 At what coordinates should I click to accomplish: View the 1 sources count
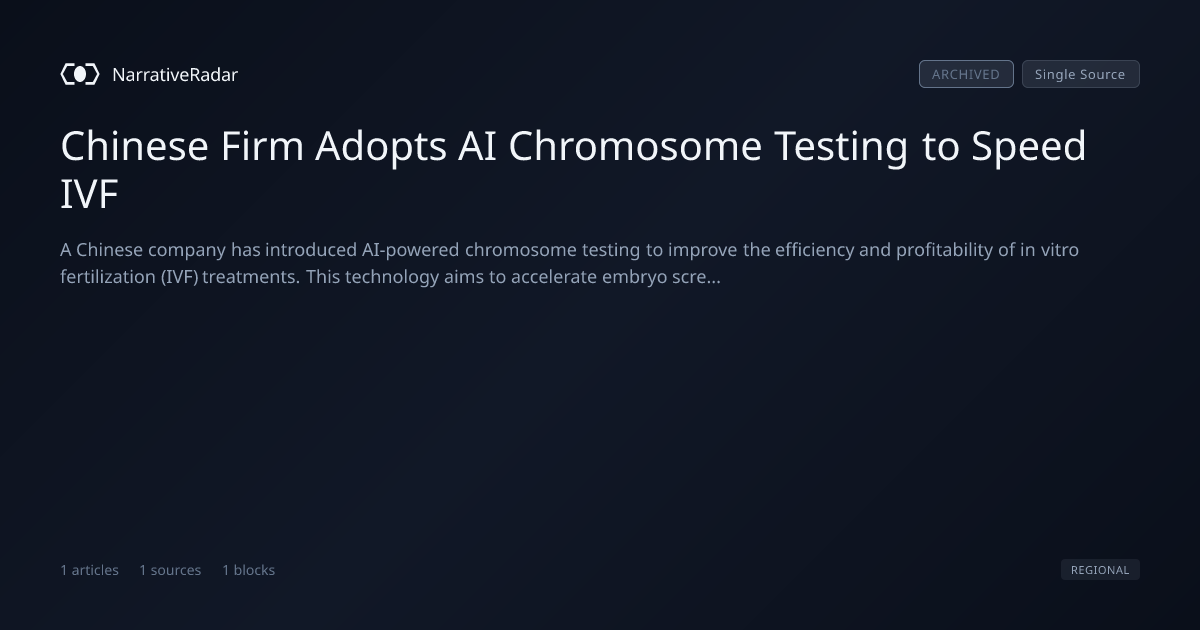point(170,570)
